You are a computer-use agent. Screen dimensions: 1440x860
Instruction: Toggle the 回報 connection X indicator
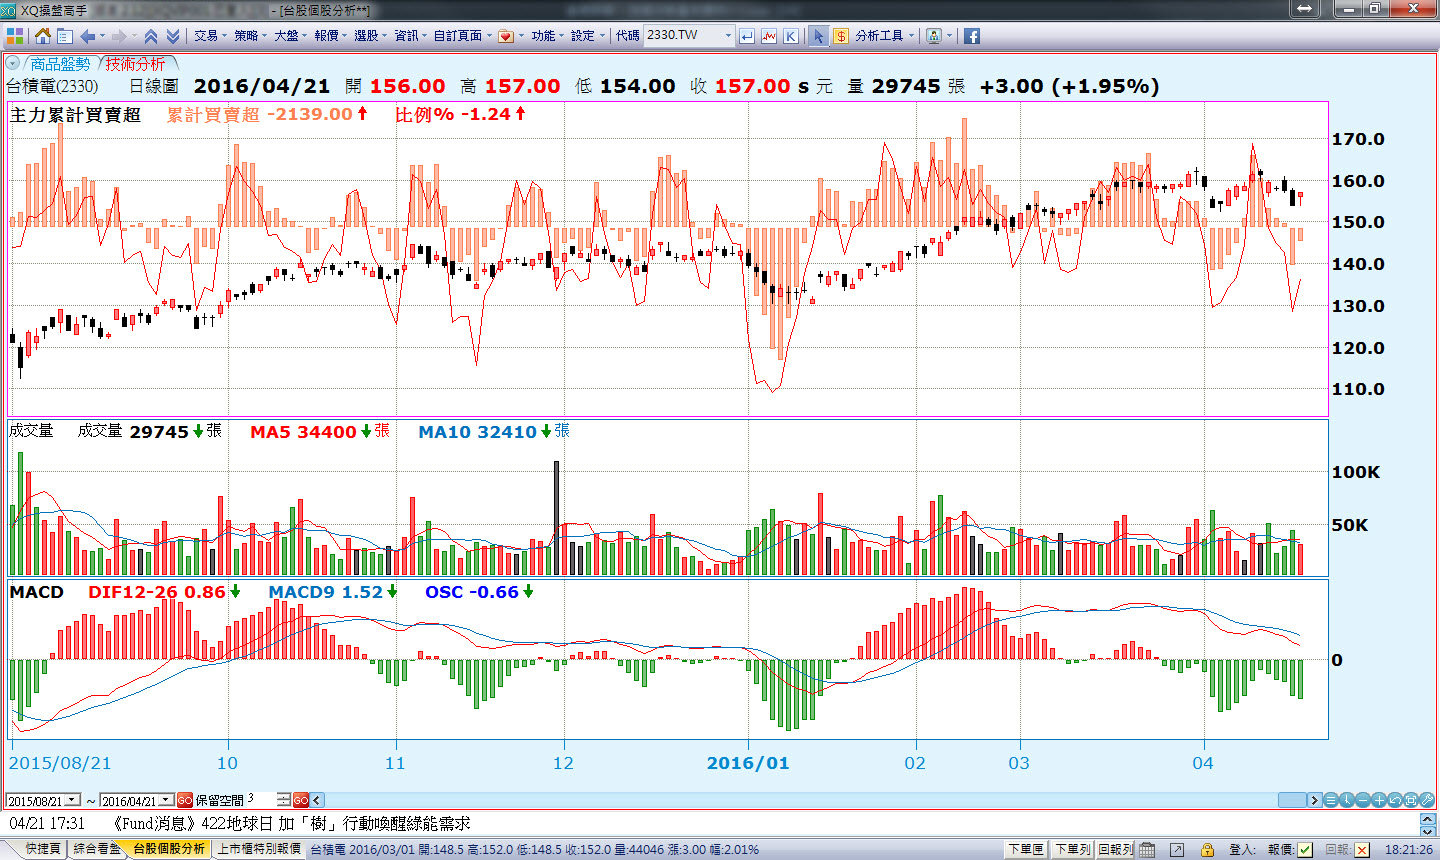pos(1362,850)
